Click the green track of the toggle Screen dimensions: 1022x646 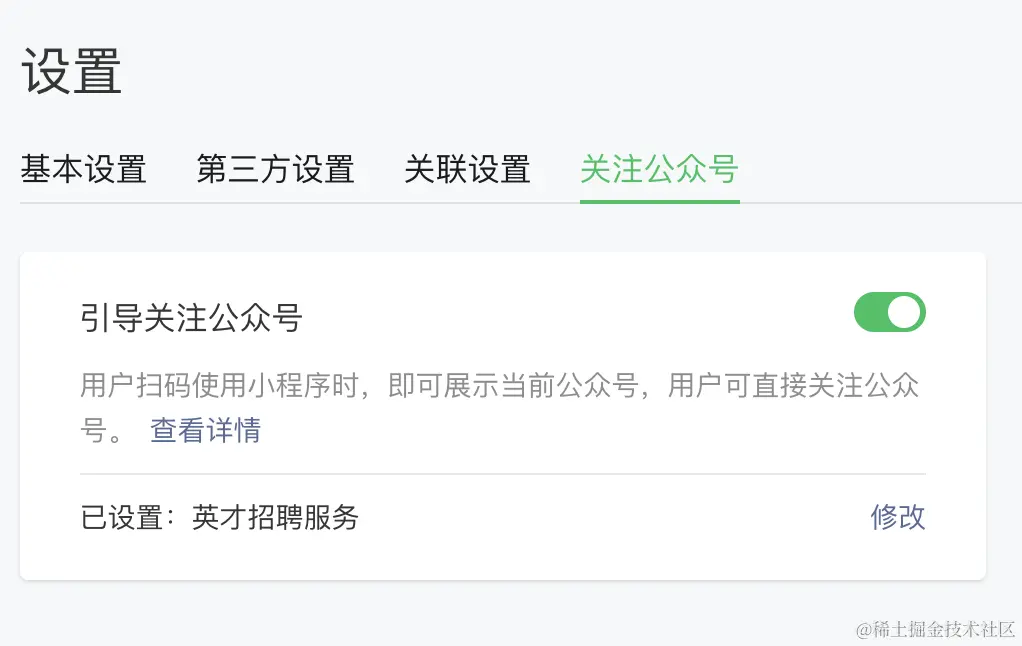point(870,312)
